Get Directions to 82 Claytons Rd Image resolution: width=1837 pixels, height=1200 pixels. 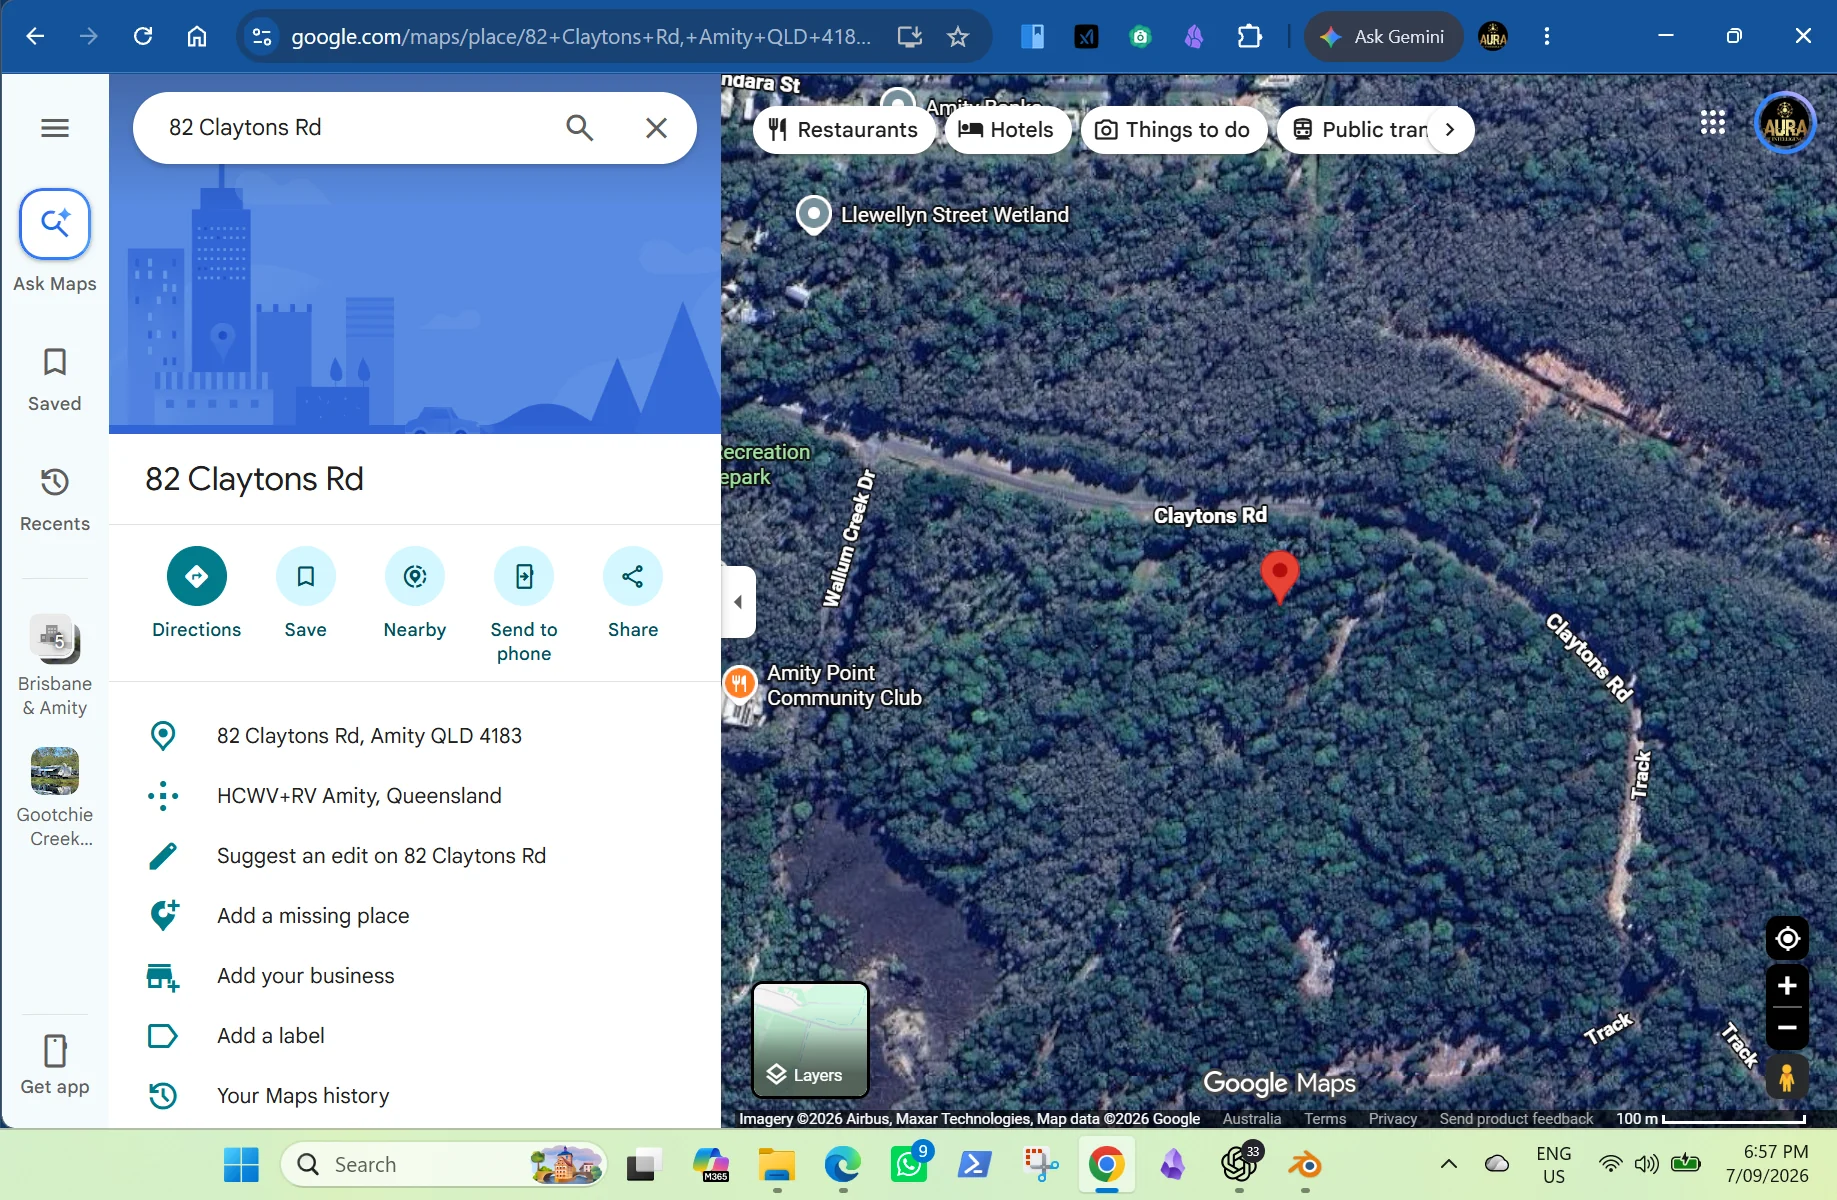197,593
